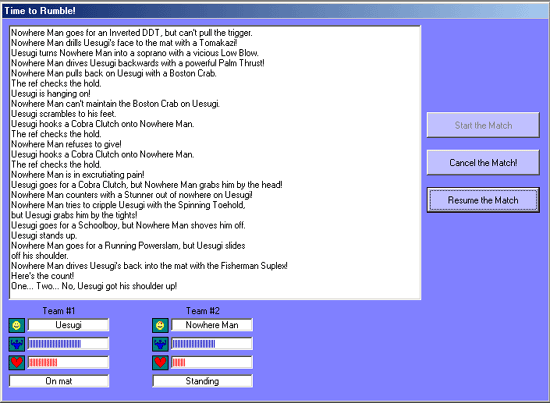Image resolution: width=550 pixels, height=403 pixels.
Task: Click the Time to Rumble! title bar
Action: (x=275, y=11)
